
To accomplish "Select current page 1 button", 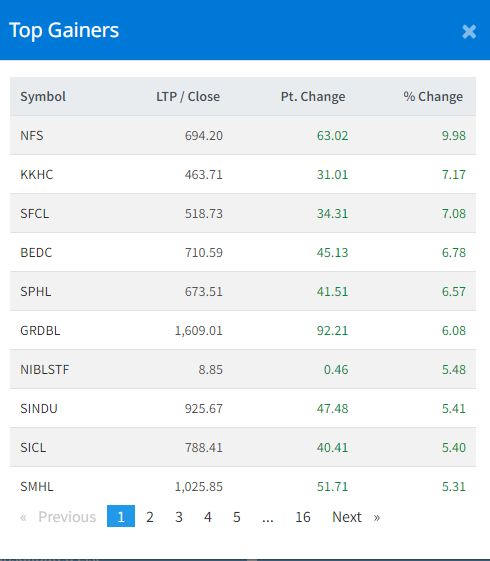I will coord(121,516).
